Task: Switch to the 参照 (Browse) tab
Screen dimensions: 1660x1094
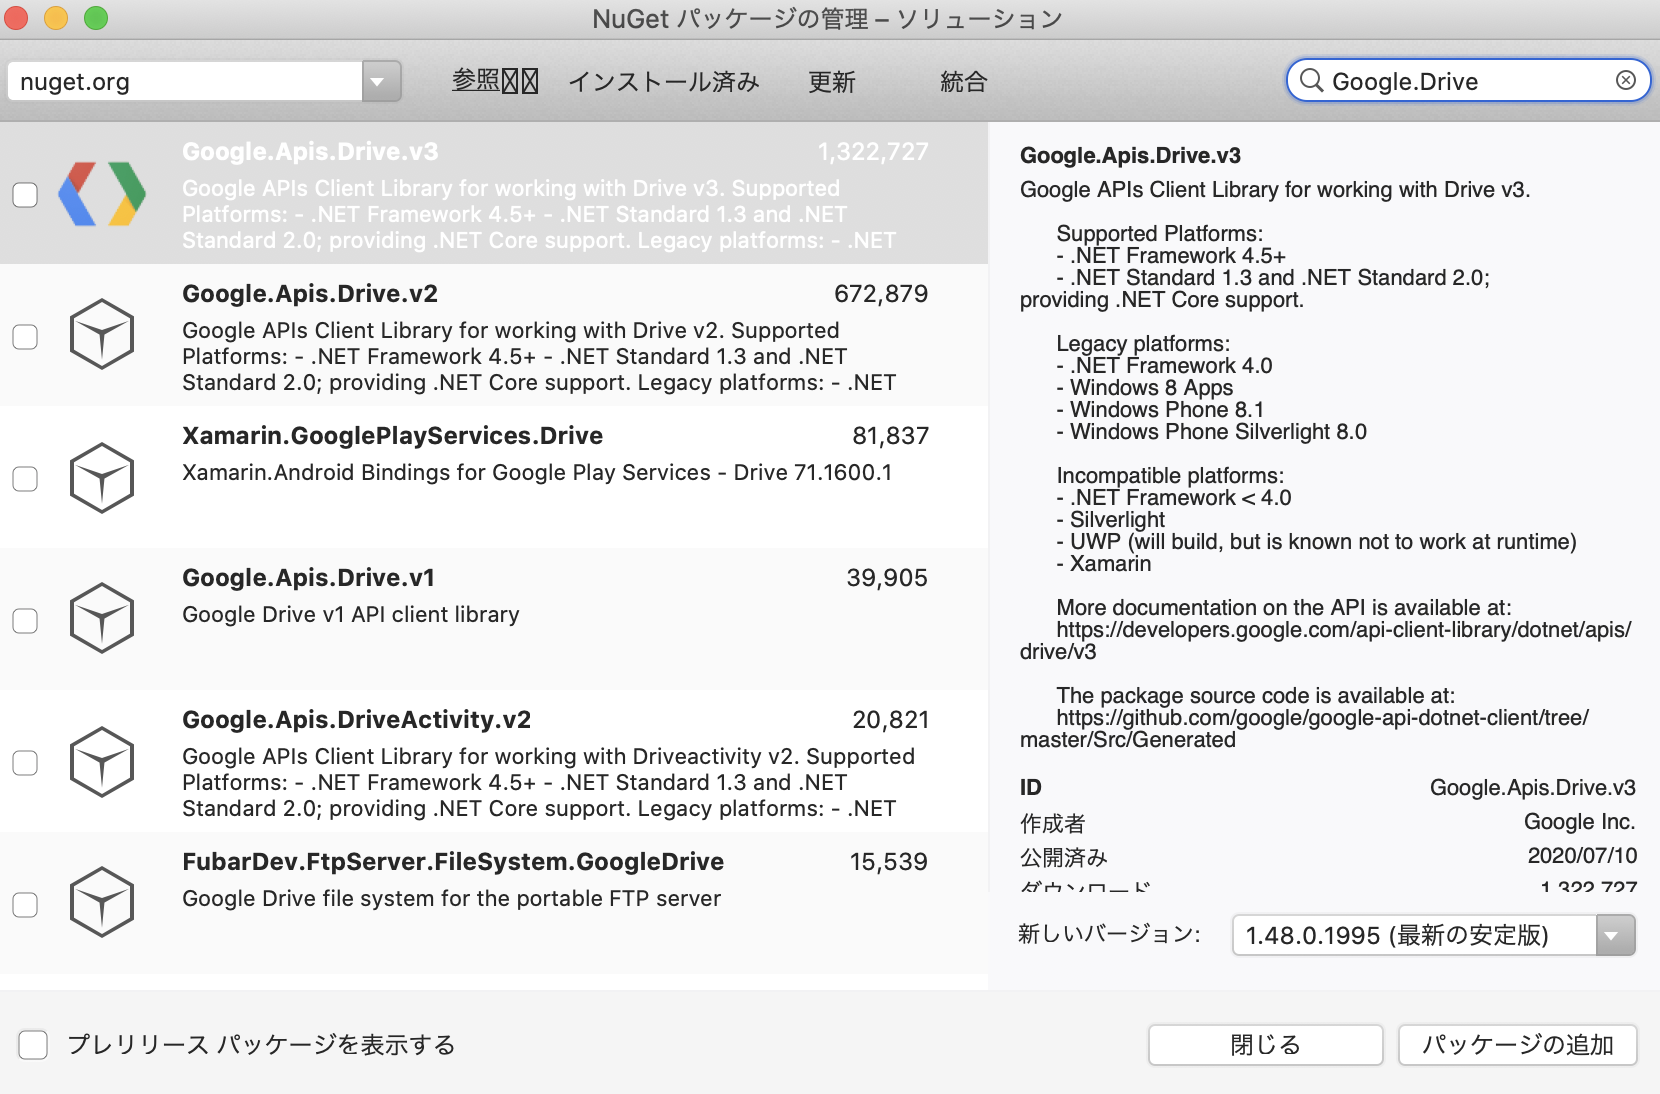Action: tap(495, 81)
